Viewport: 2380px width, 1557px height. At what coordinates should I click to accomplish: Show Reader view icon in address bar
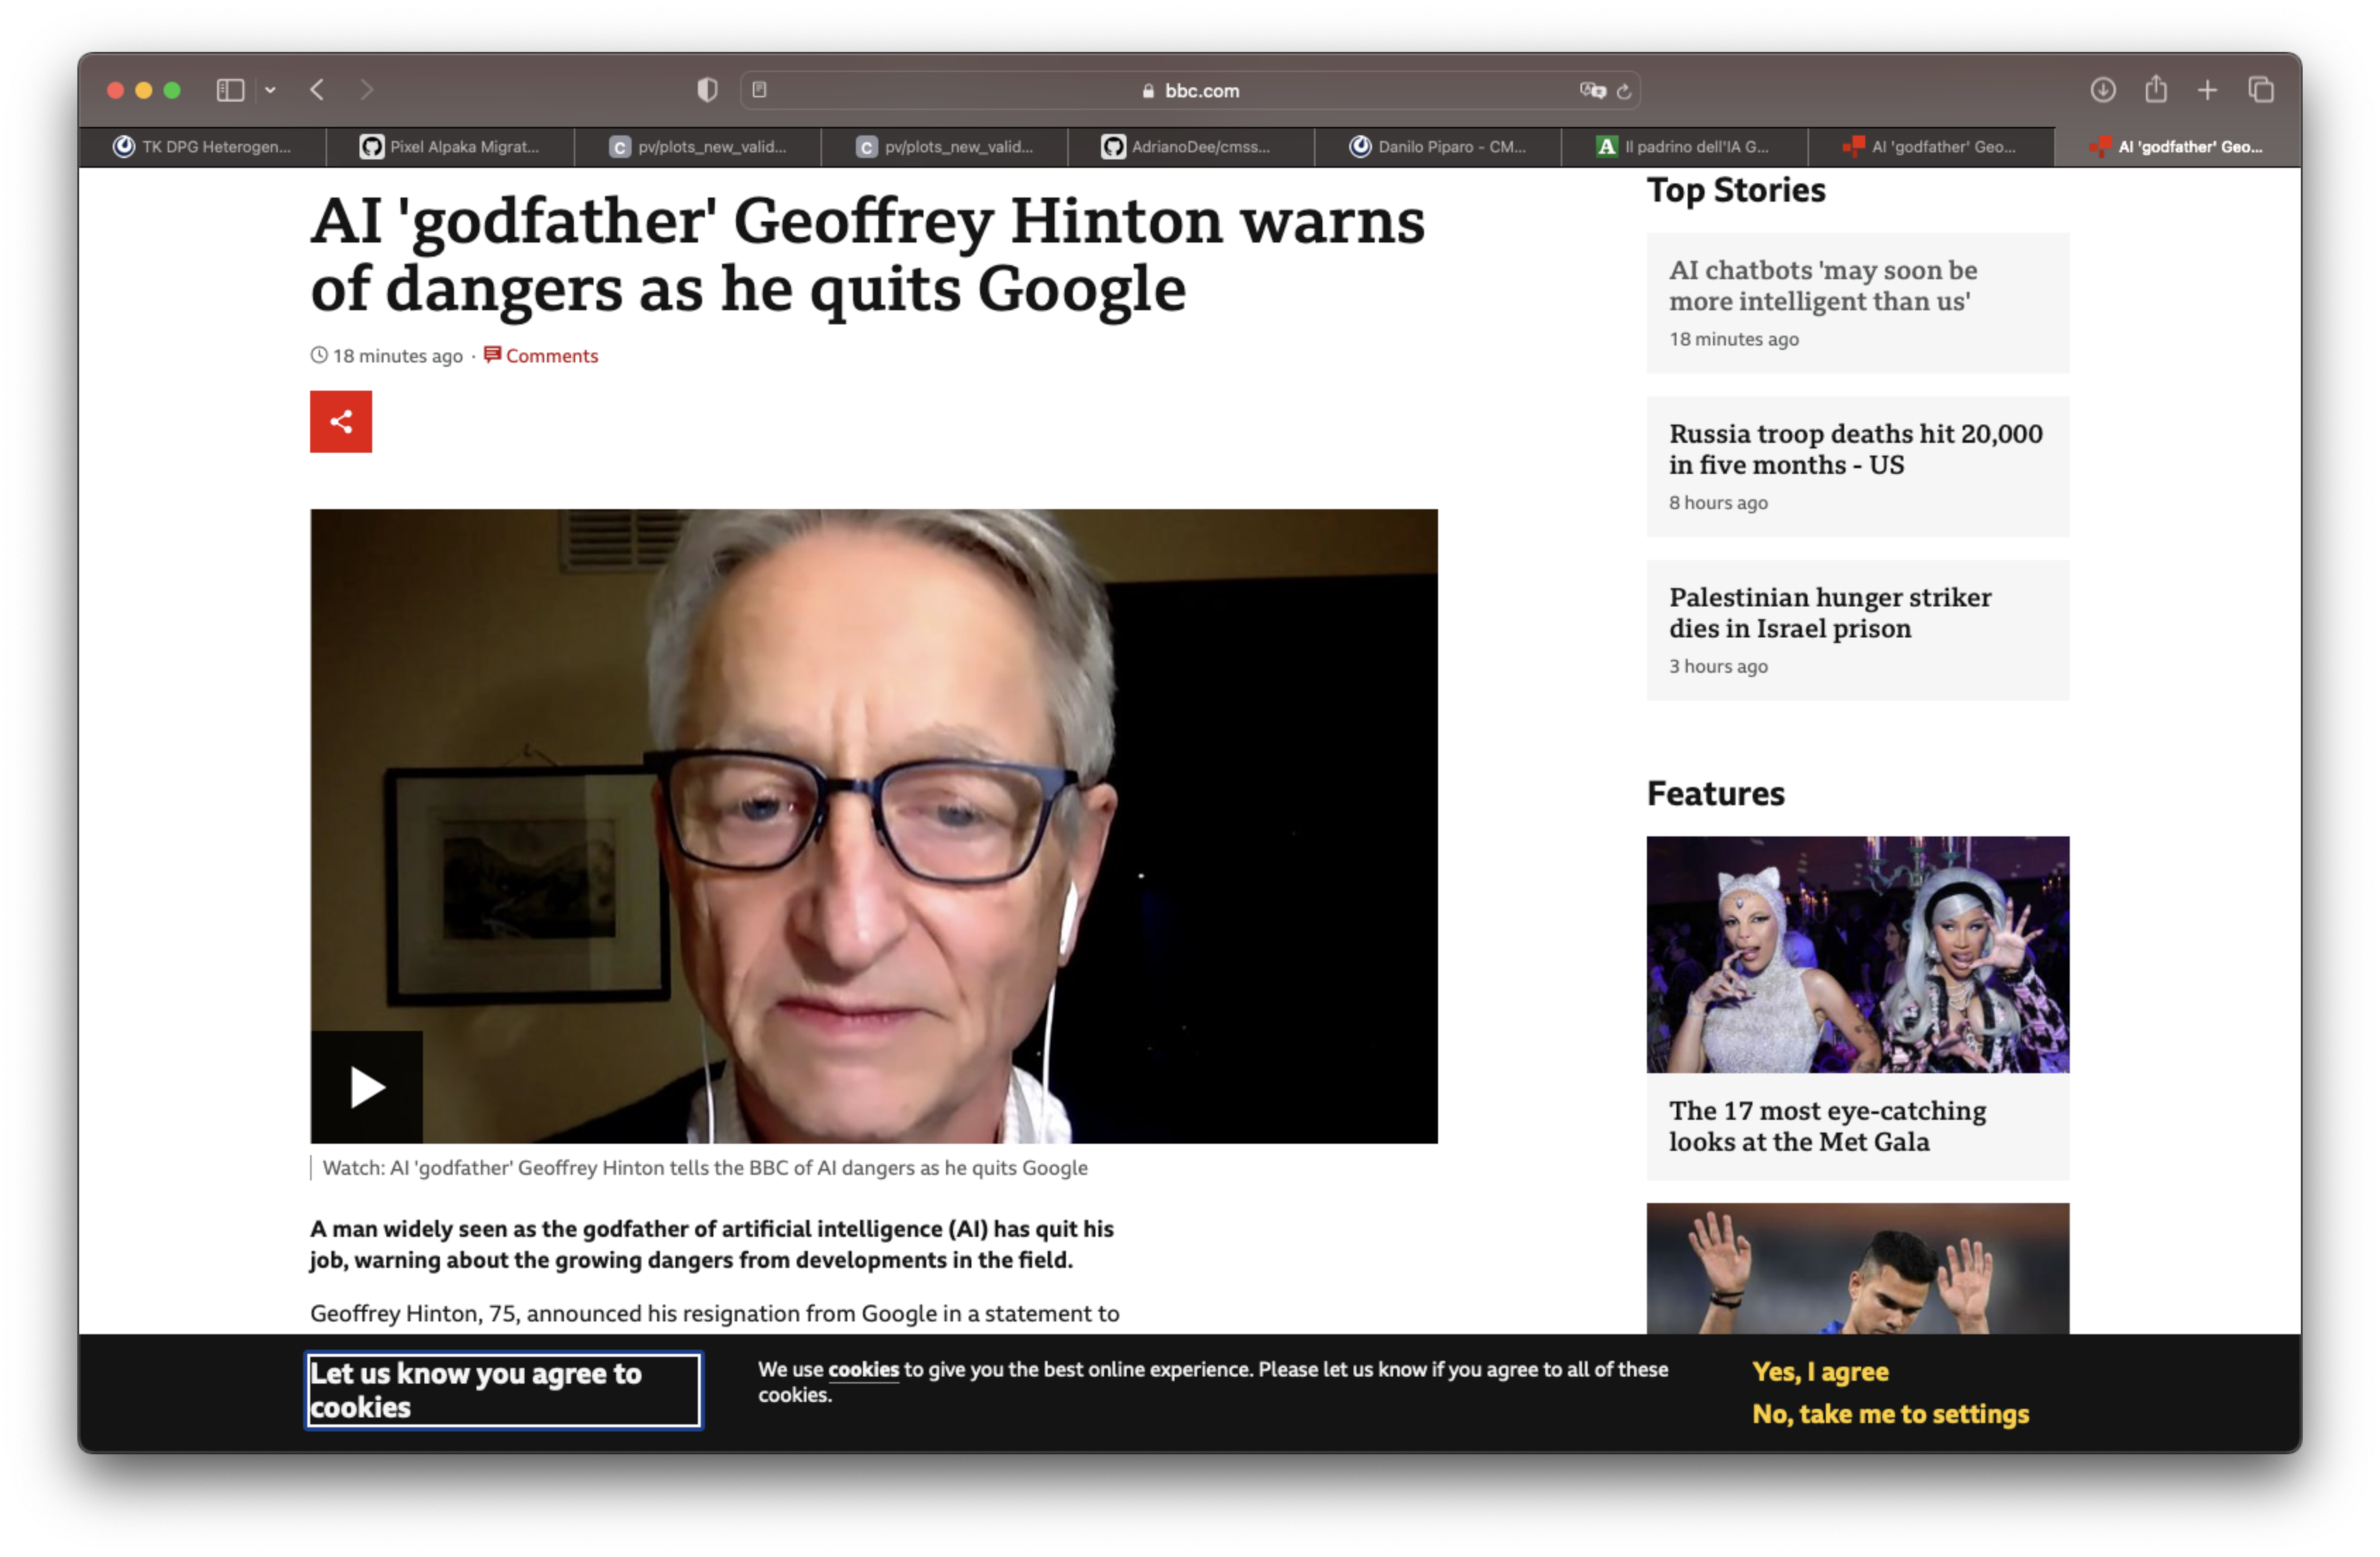click(759, 90)
